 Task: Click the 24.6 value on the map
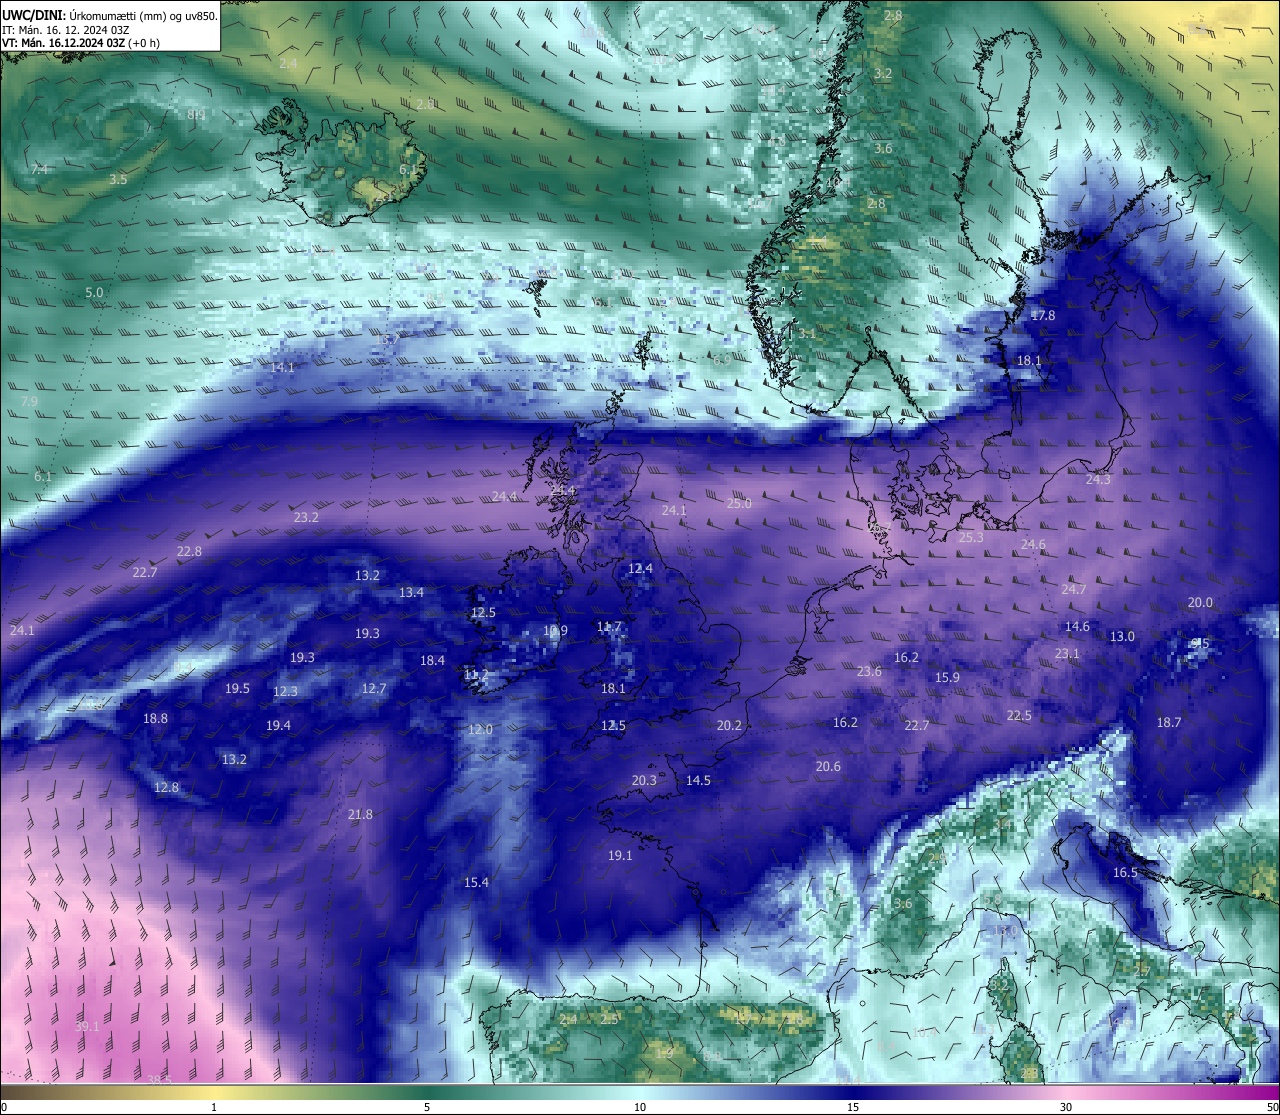point(1033,544)
